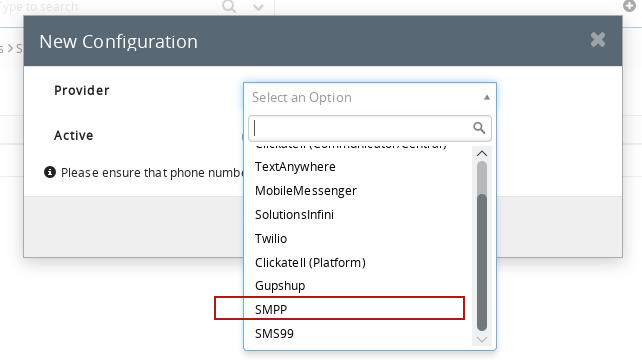642x363 pixels.
Task: Click the provider list scroll up arrow
Action: [482, 153]
